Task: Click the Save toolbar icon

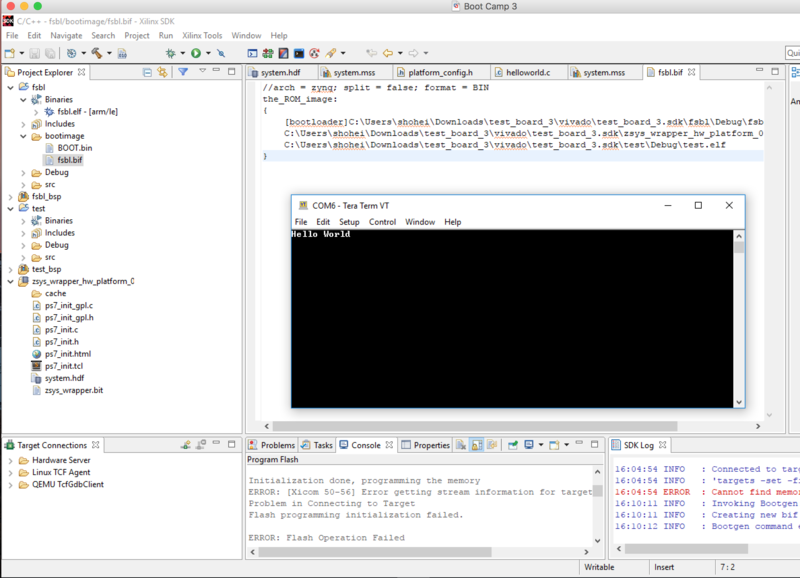Action: click(34, 53)
